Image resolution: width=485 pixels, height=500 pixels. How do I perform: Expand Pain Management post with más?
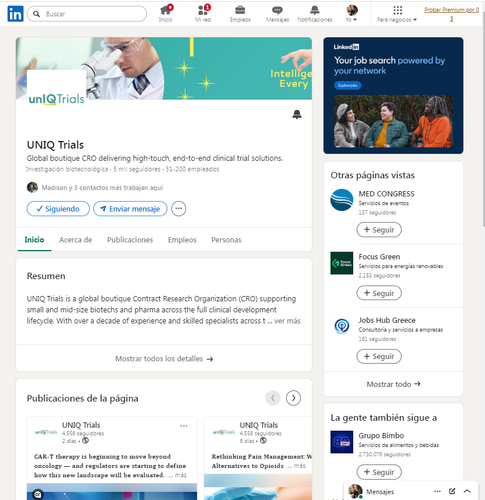click(x=299, y=466)
